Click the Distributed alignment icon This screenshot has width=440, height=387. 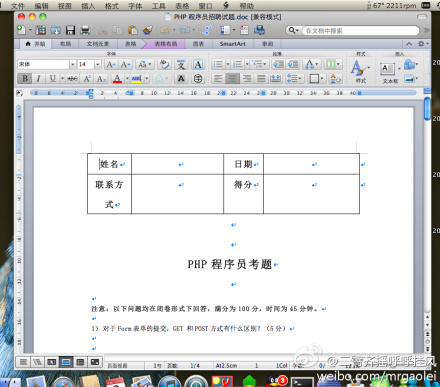(x=275, y=79)
